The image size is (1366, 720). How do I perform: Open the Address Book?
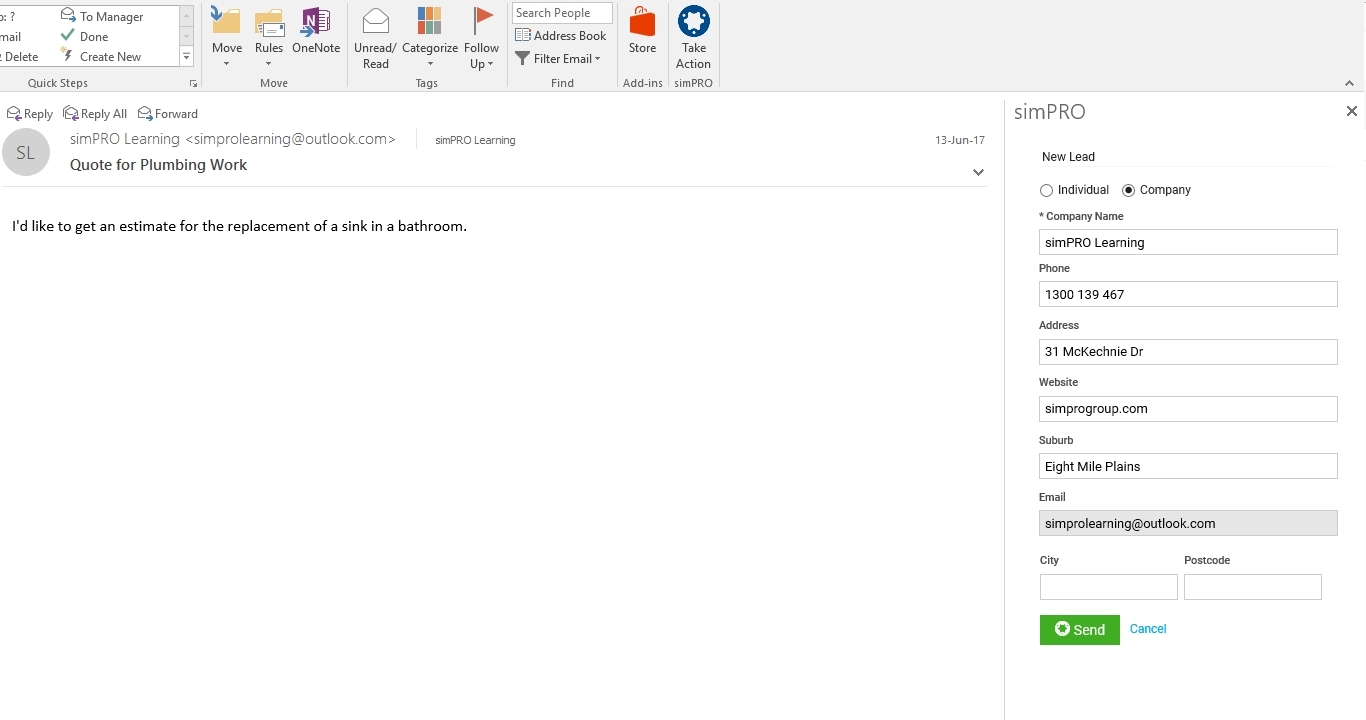coord(560,36)
